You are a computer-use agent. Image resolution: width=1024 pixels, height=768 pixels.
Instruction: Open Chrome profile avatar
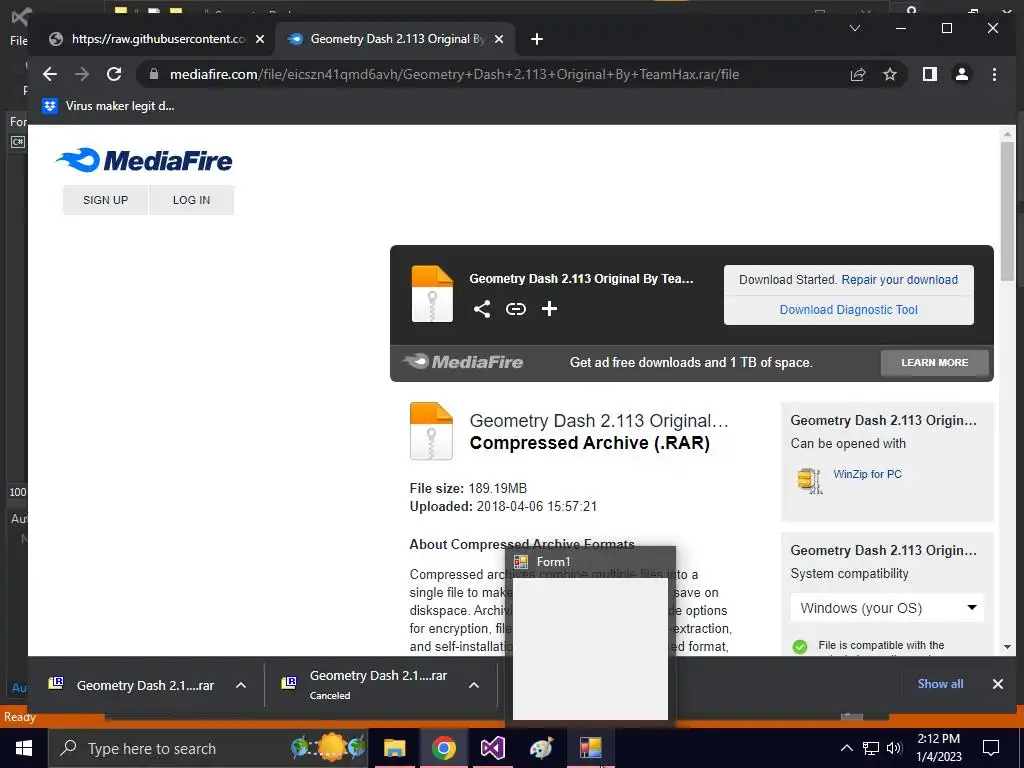(x=962, y=74)
